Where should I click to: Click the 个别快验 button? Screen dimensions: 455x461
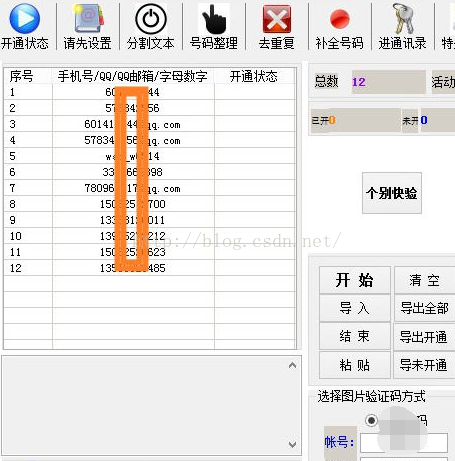[392, 193]
